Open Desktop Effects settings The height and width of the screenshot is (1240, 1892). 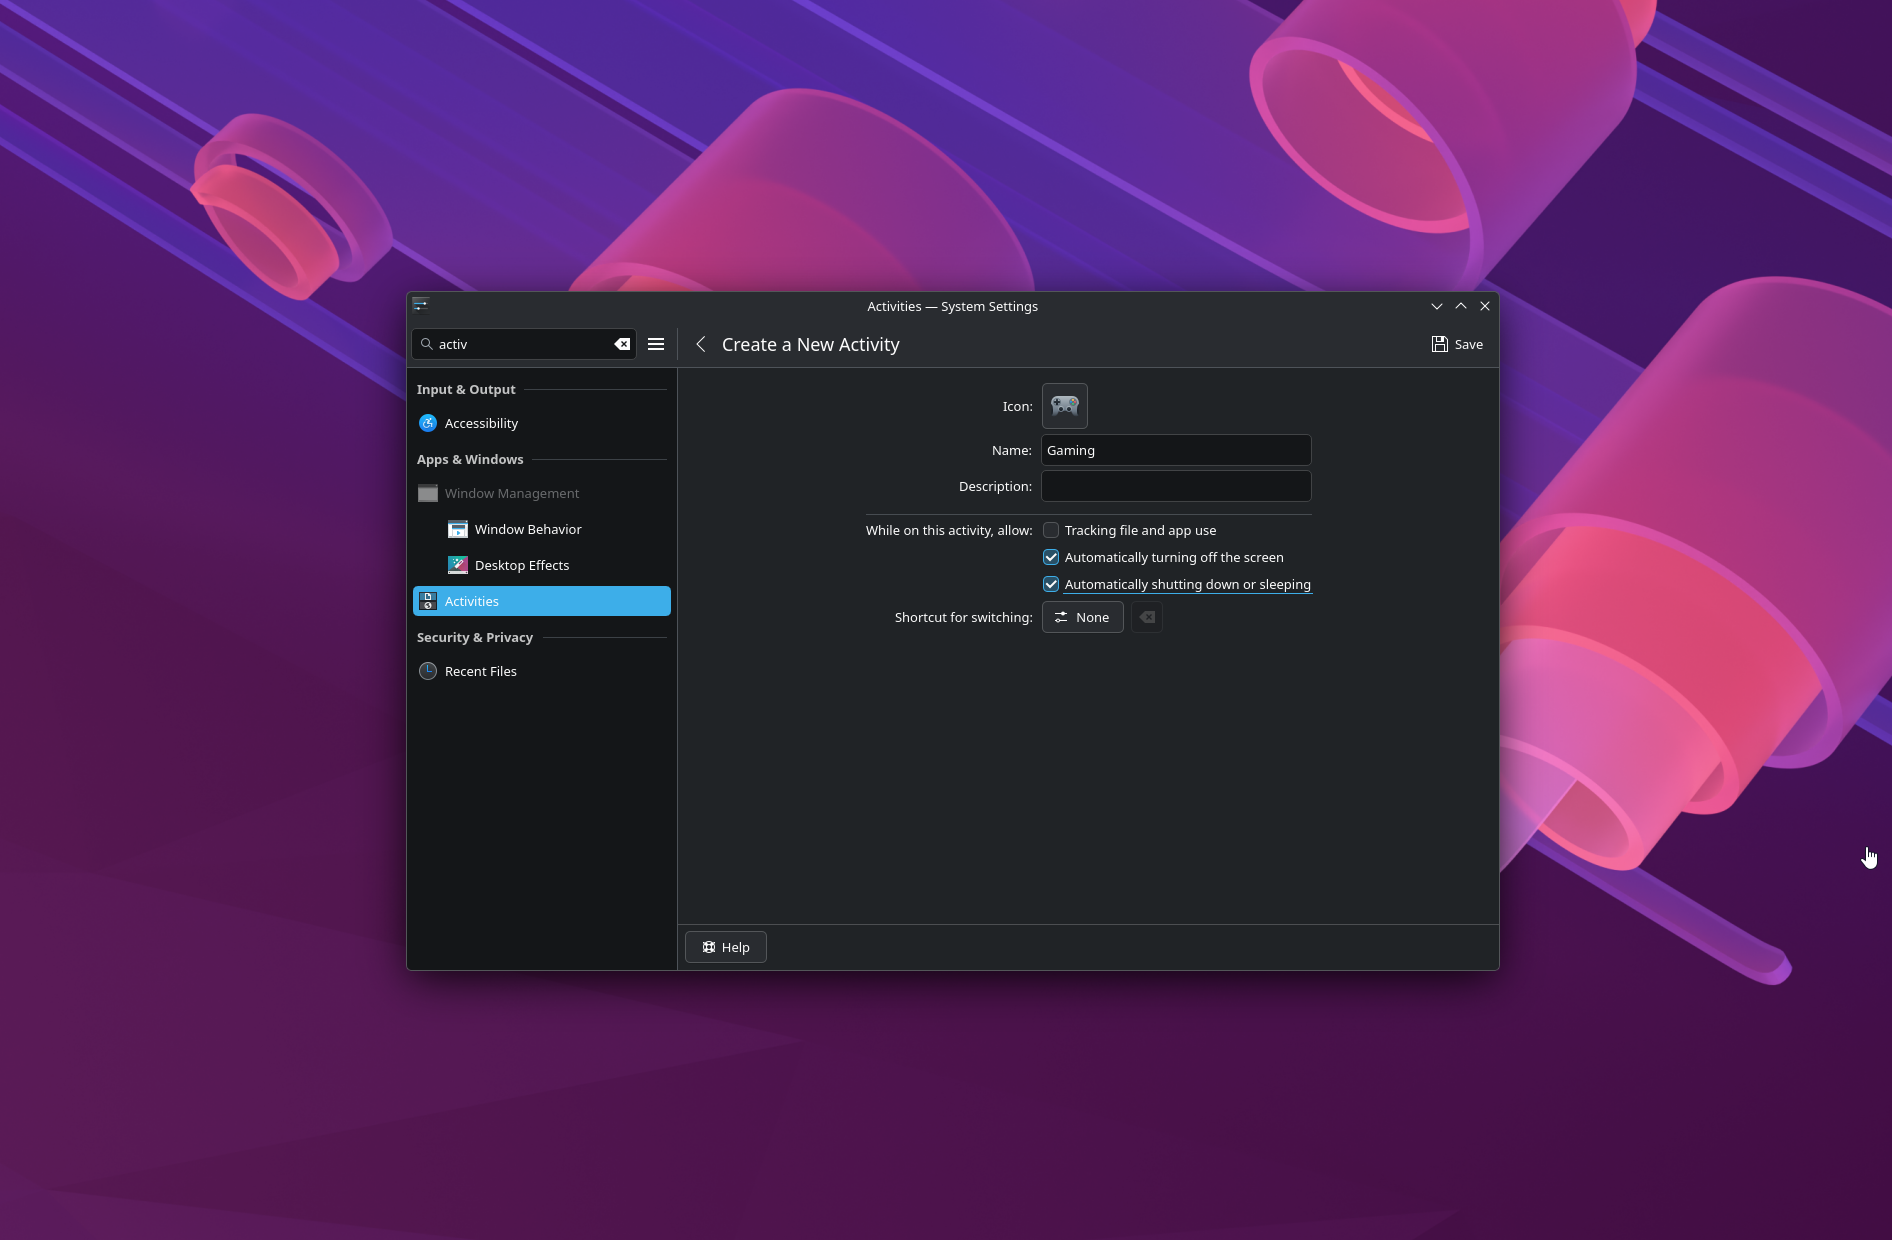coord(542,565)
